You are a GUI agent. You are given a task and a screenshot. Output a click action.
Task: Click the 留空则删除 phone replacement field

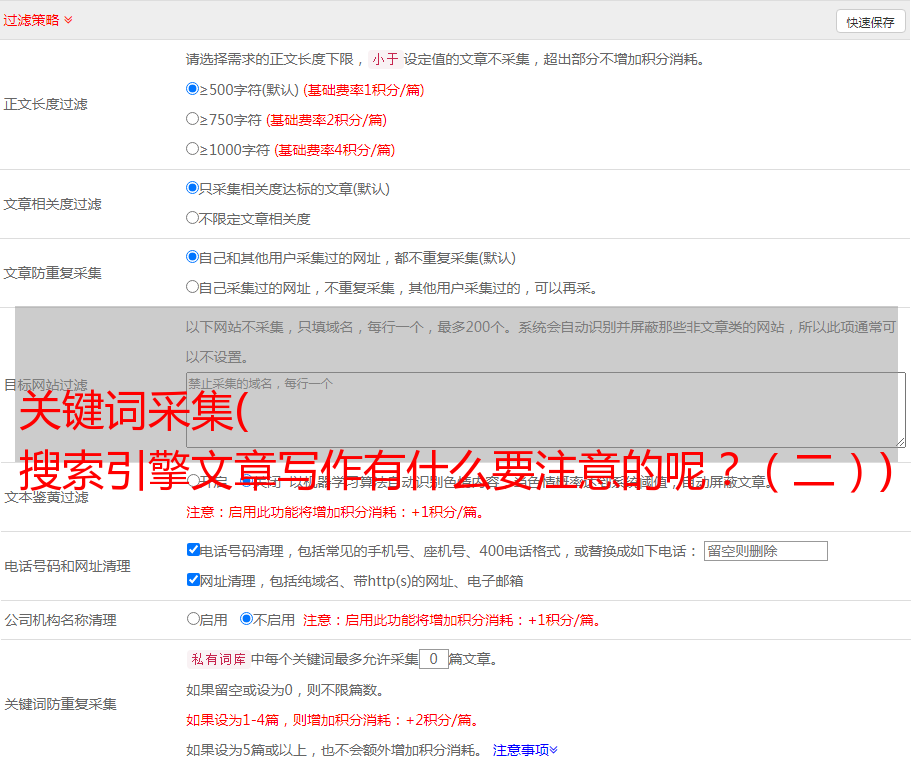(765, 551)
